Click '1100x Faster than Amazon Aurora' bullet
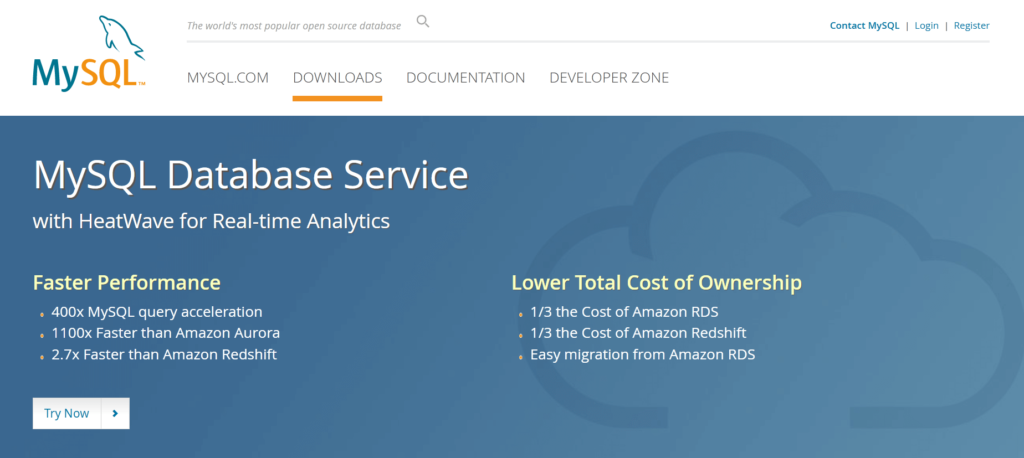Screen dimensions: 1024x458 click(165, 333)
